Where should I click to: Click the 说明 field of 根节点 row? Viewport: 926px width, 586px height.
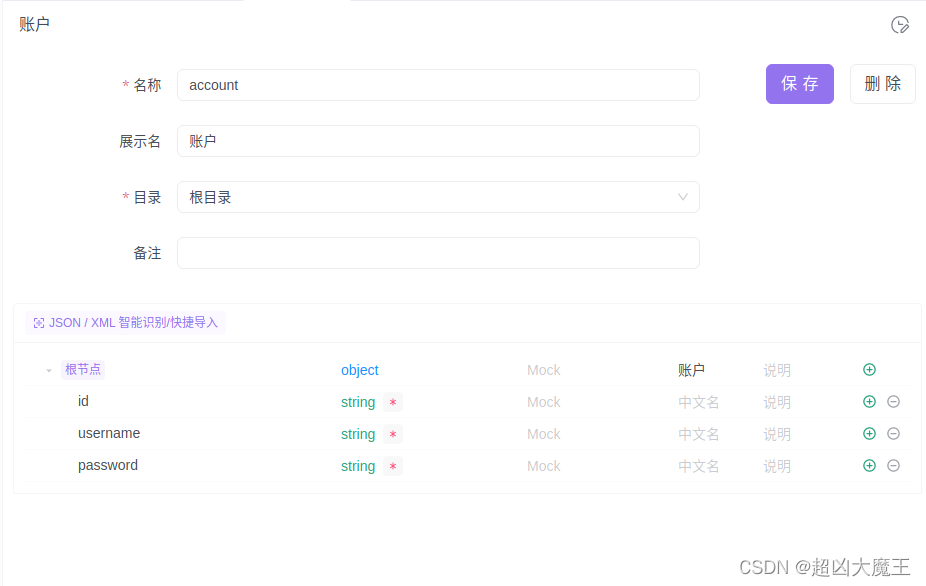[777, 370]
